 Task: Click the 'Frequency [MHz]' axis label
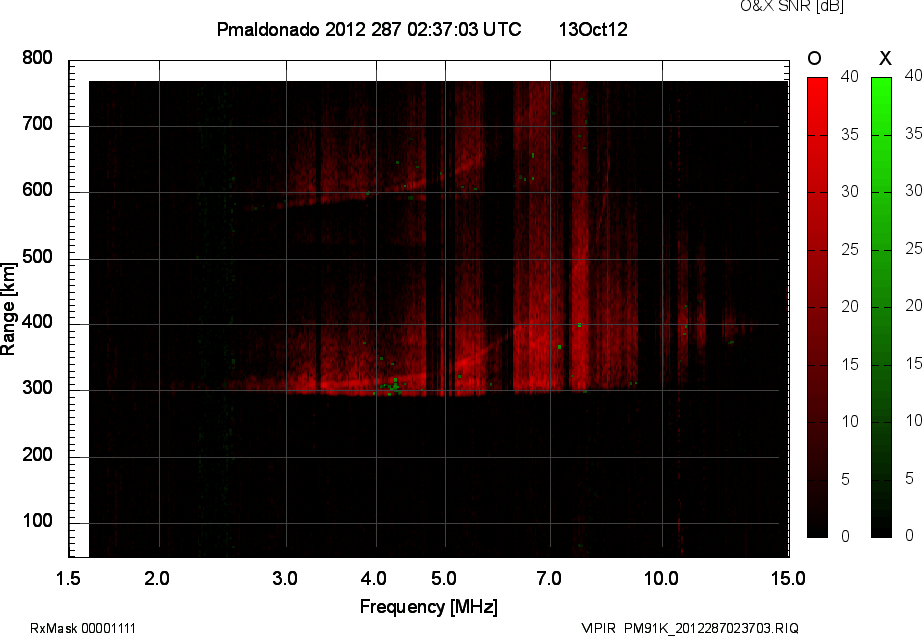coord(429,607)
